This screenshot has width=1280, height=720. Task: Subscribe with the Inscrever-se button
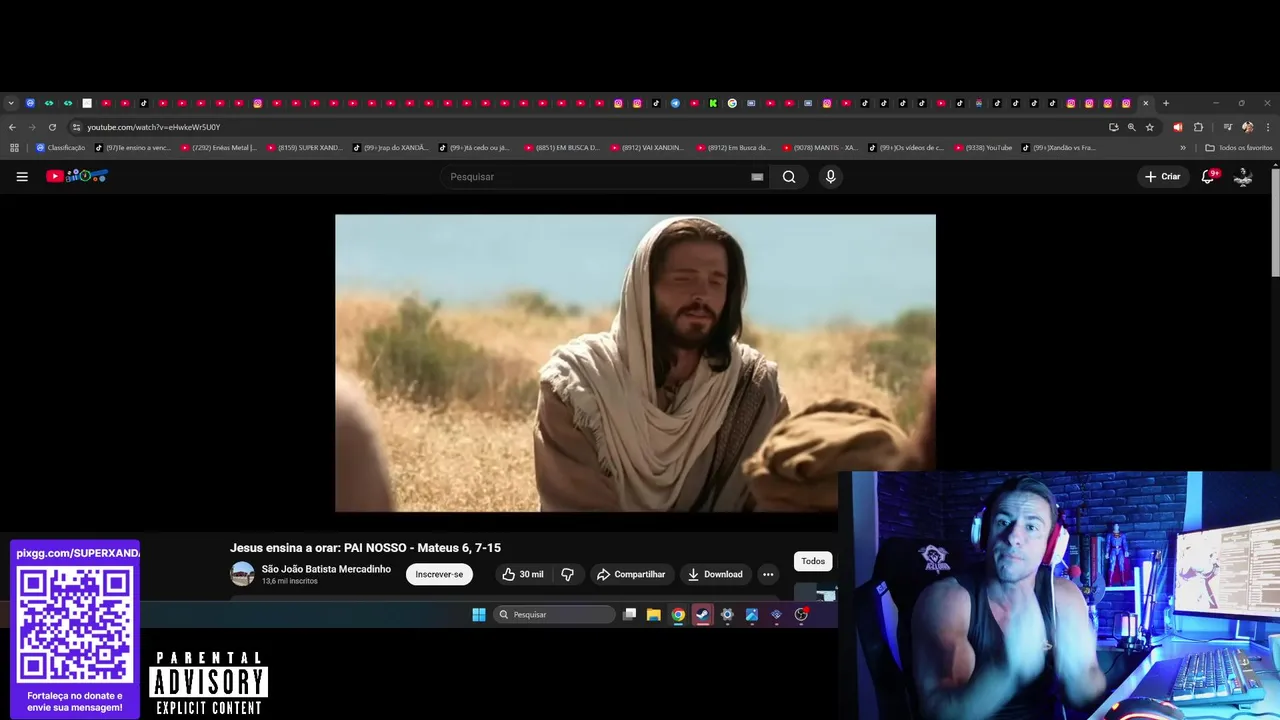[x=439, y=574]
